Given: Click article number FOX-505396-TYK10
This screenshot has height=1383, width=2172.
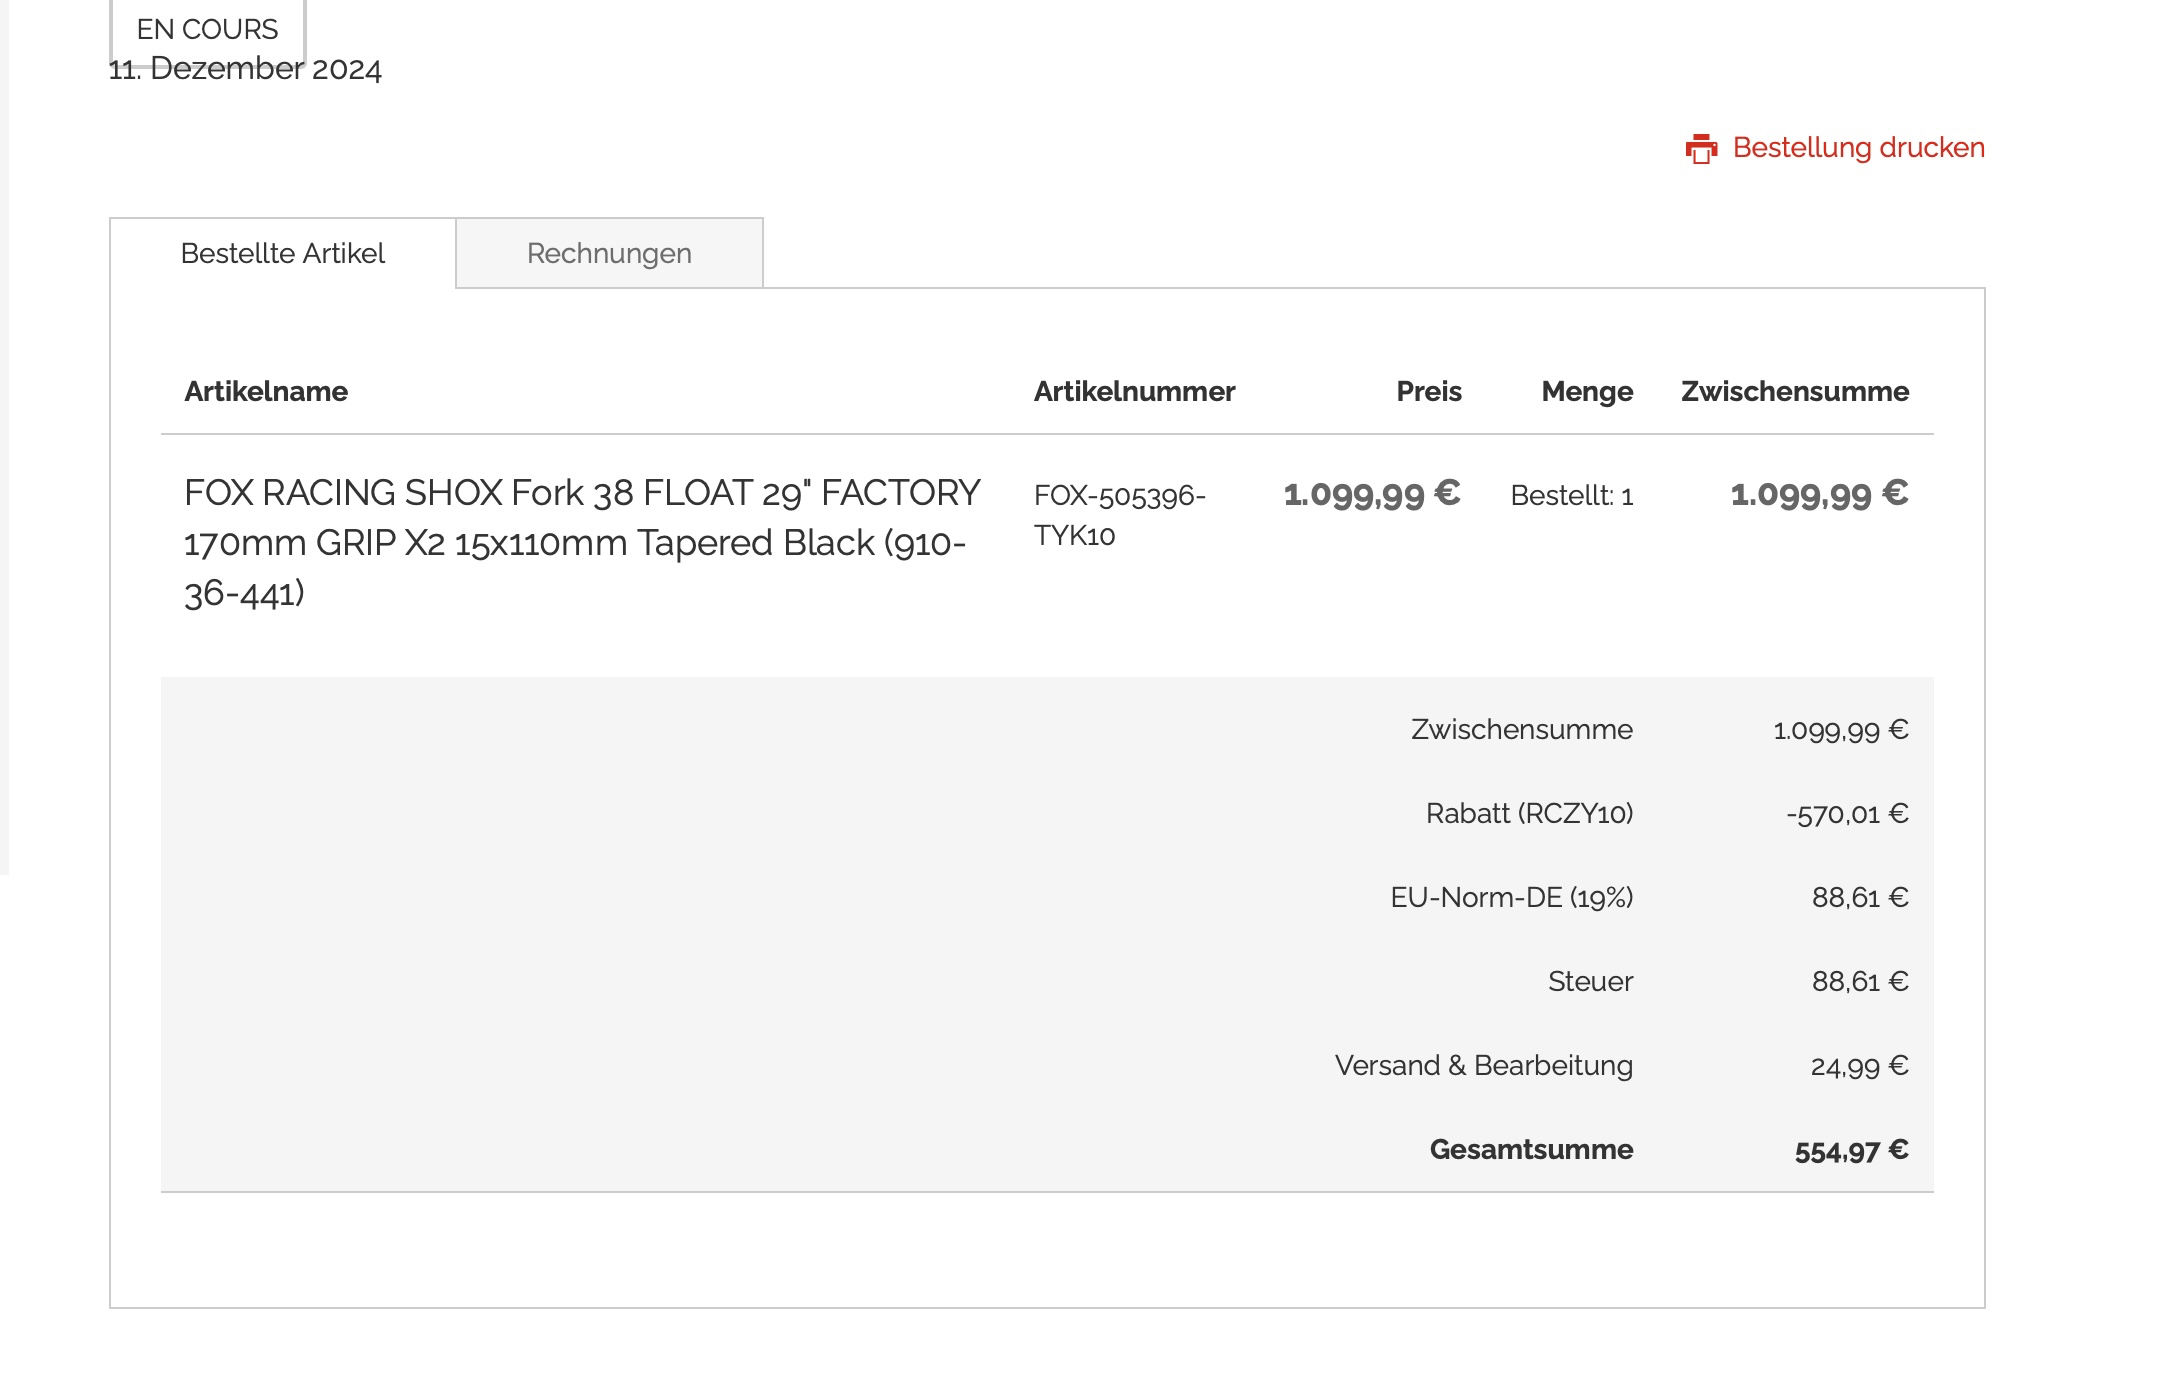Looking at the screenshot, I should [x=1118, y=515].
